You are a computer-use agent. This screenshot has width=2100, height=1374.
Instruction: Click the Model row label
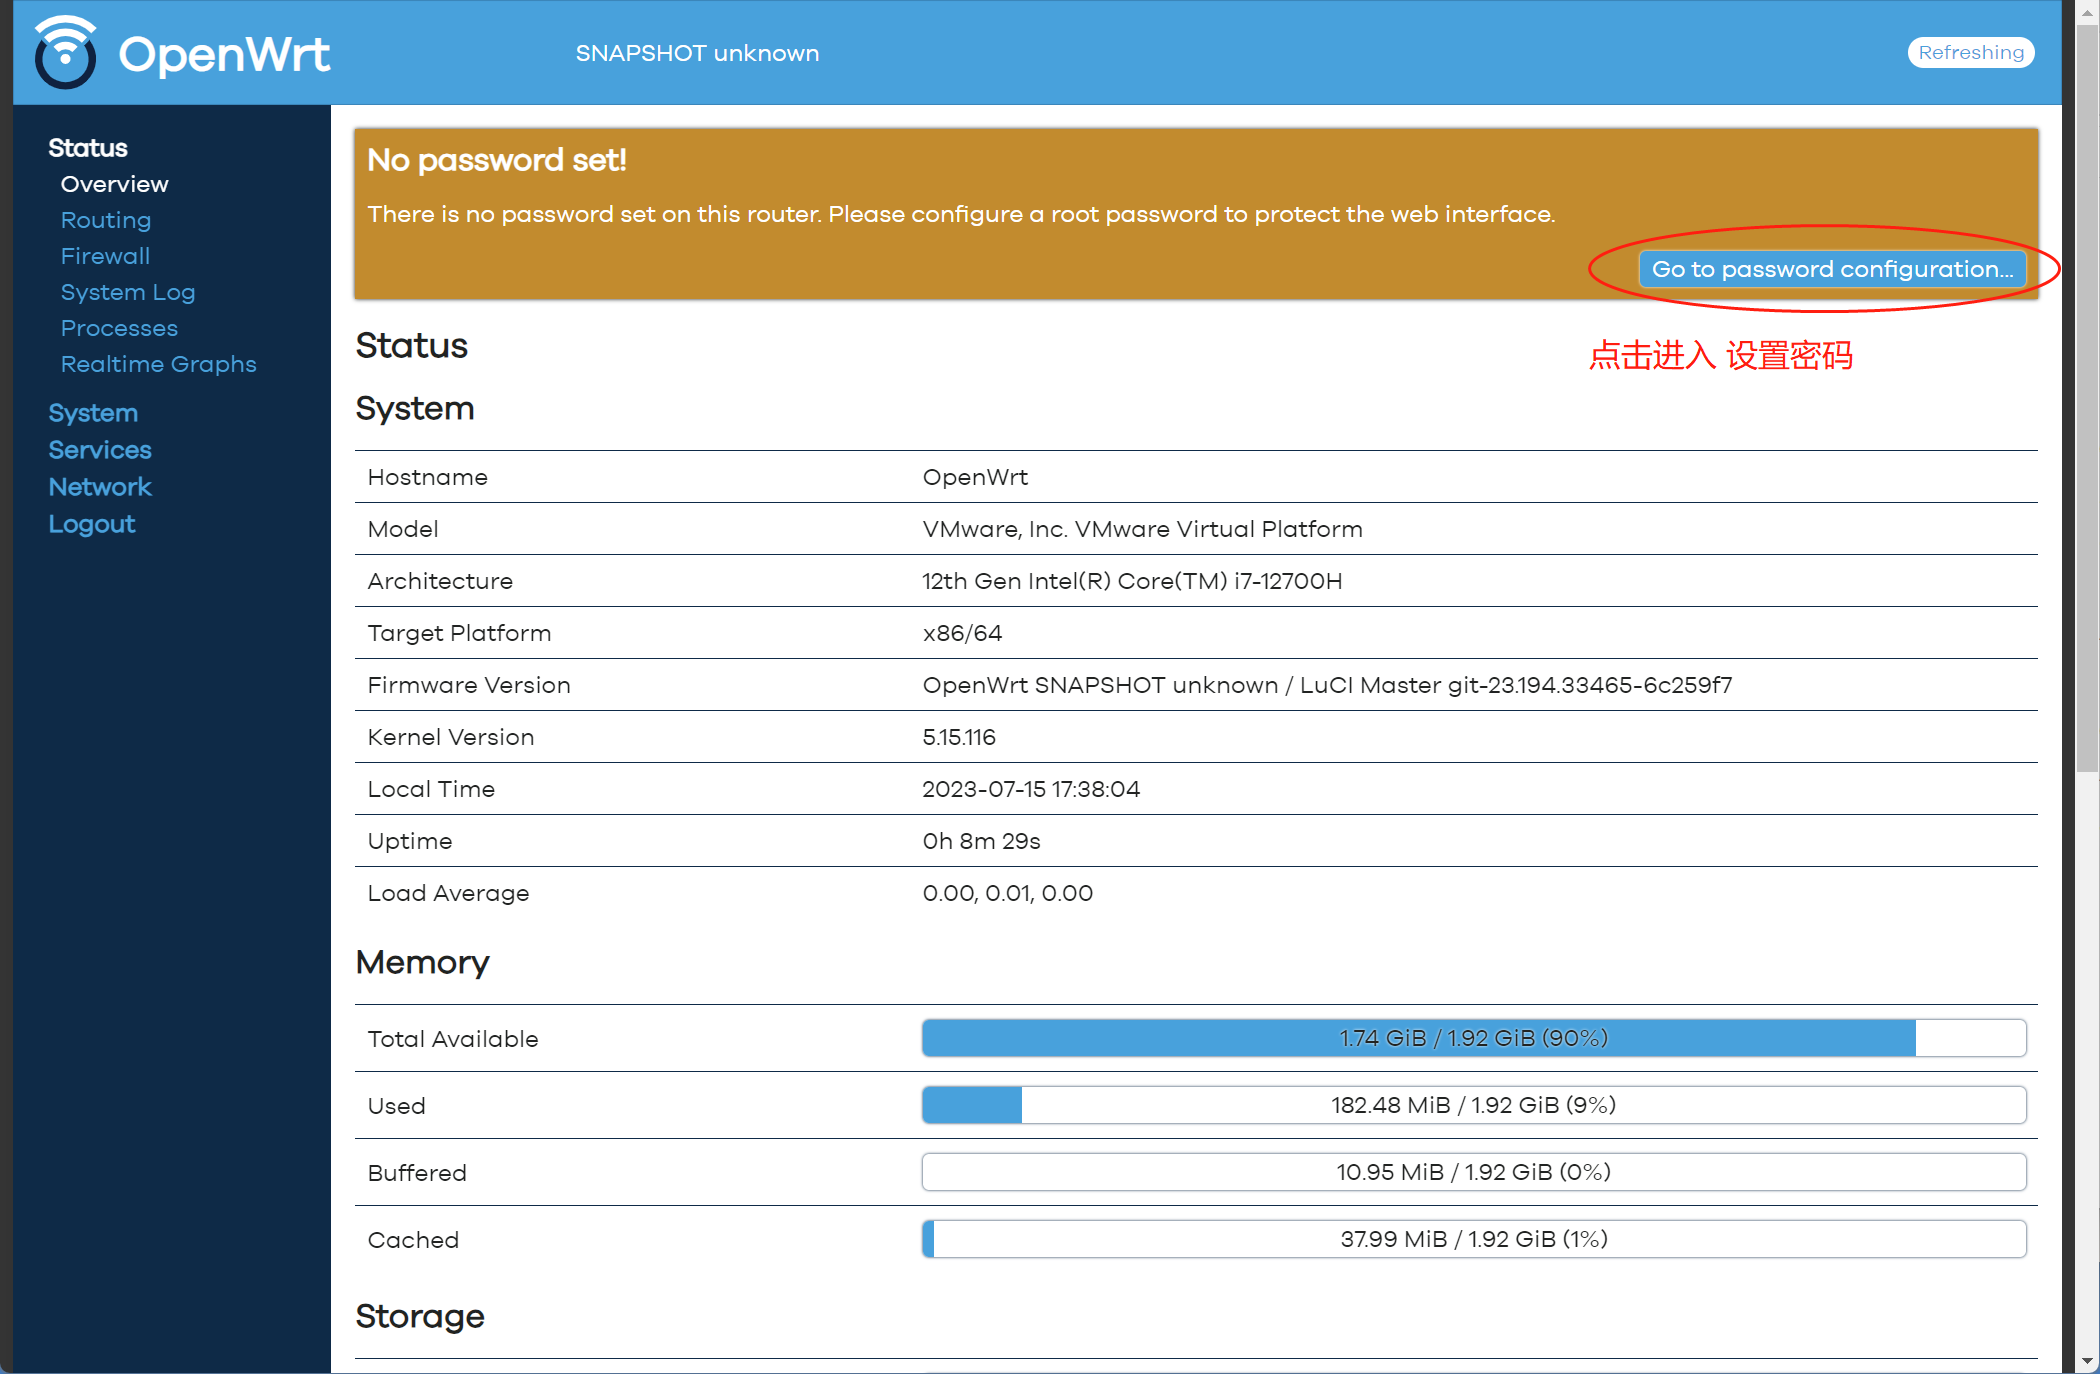403,529
